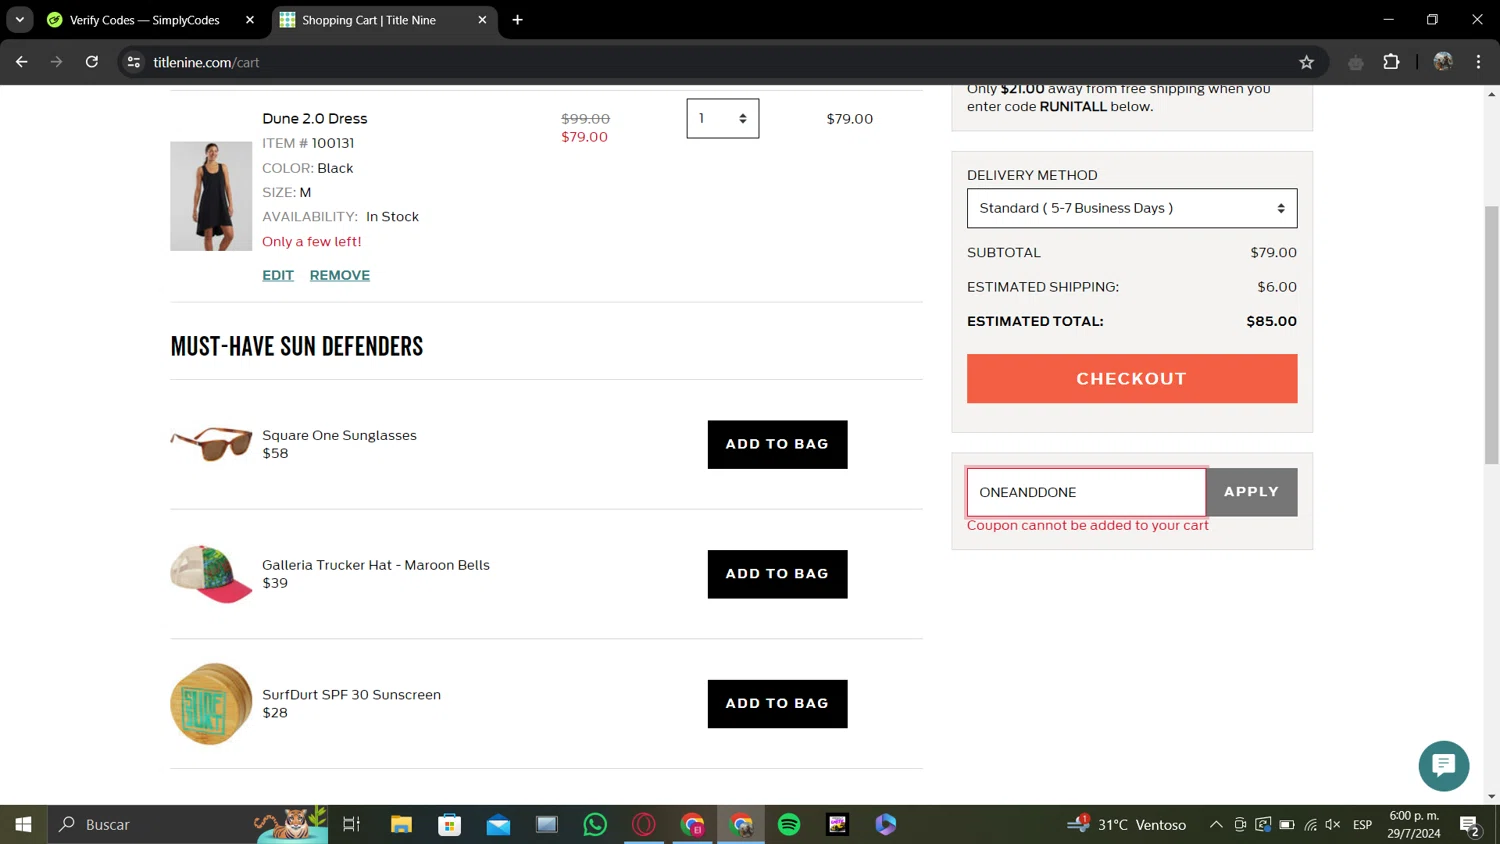This screenshot has width=1500, height=844.
Task: Click the Dune 2.0 Dress thumbnail image
Action: tap(211, 196)
